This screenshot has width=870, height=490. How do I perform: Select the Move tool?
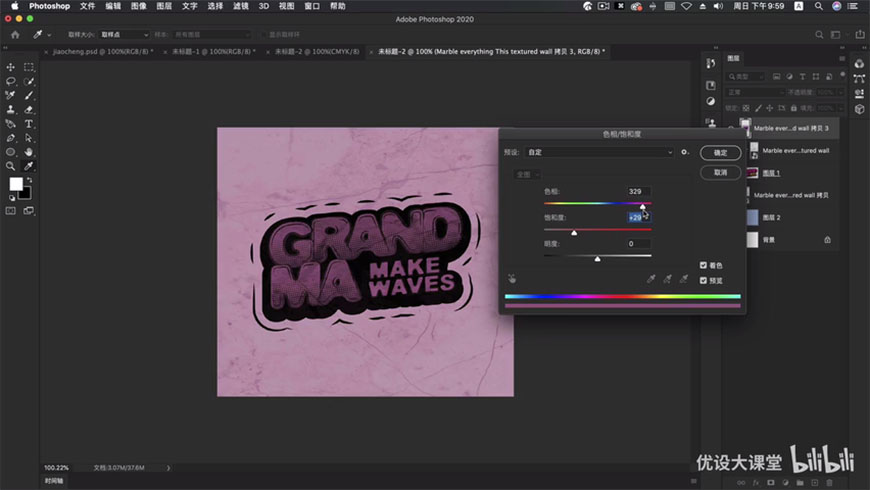(11, 67)
